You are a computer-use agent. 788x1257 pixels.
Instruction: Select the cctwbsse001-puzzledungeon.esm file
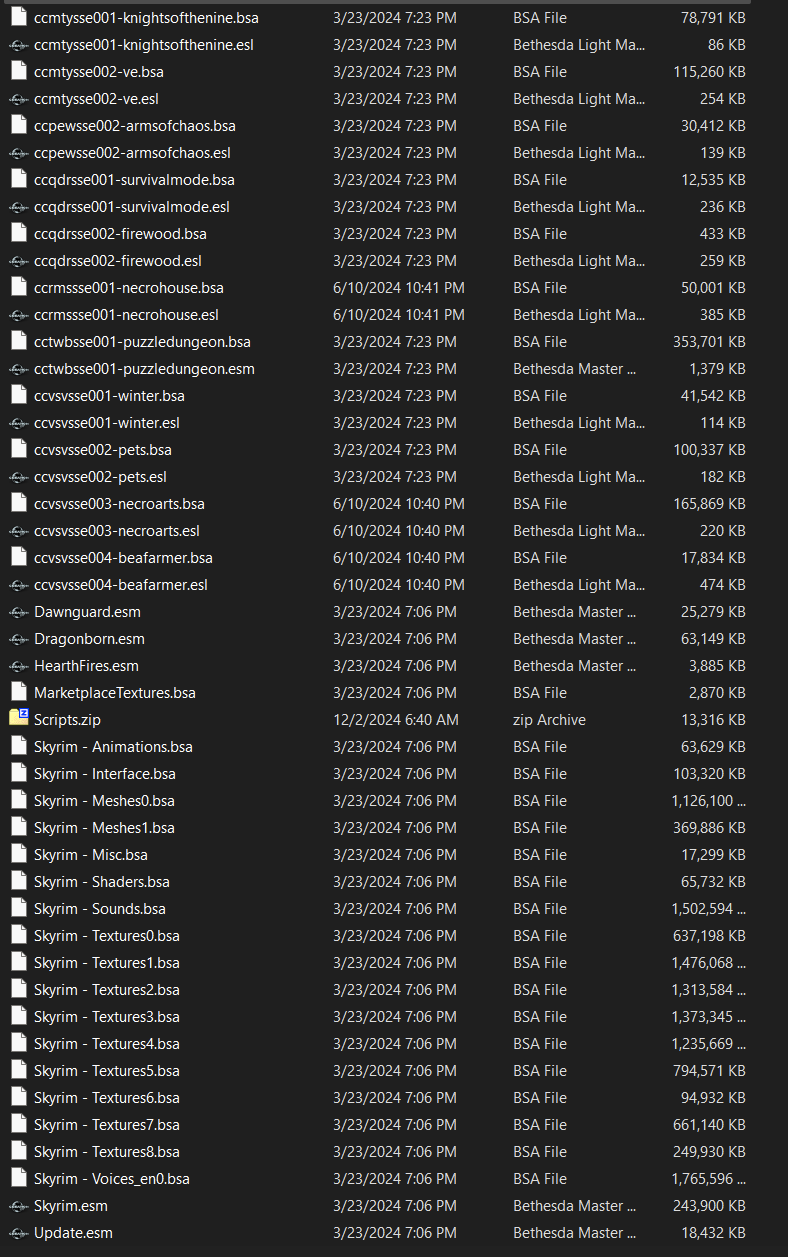(144, 368)
